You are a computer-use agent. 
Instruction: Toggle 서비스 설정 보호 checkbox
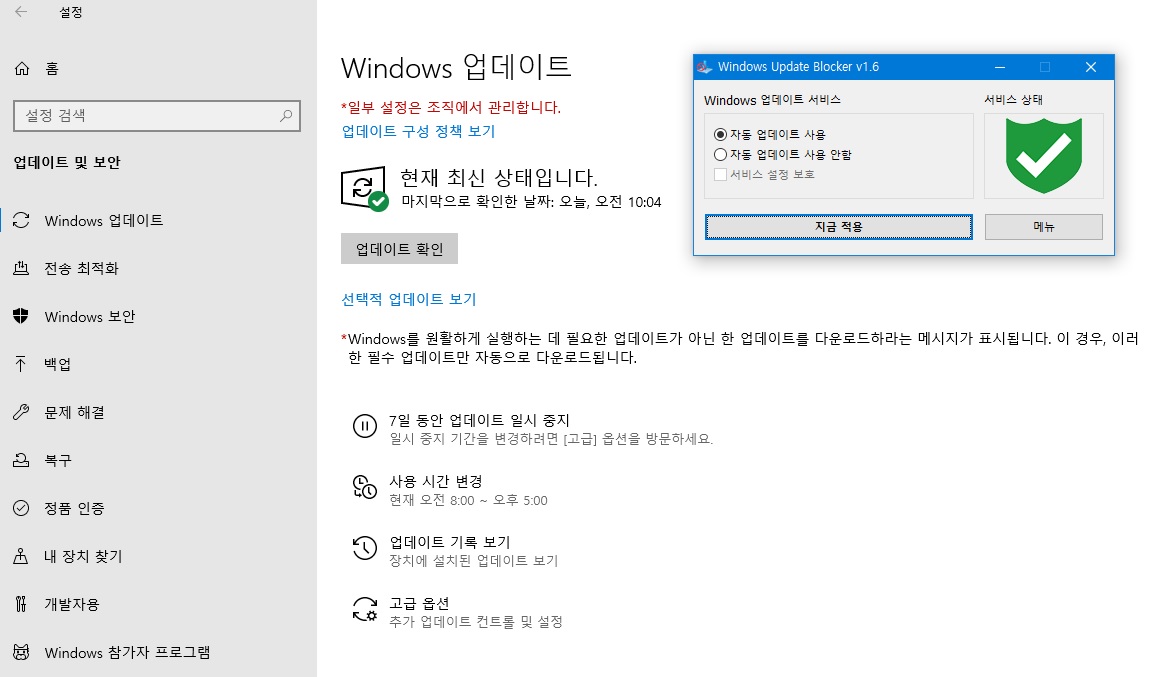point(719,175)
